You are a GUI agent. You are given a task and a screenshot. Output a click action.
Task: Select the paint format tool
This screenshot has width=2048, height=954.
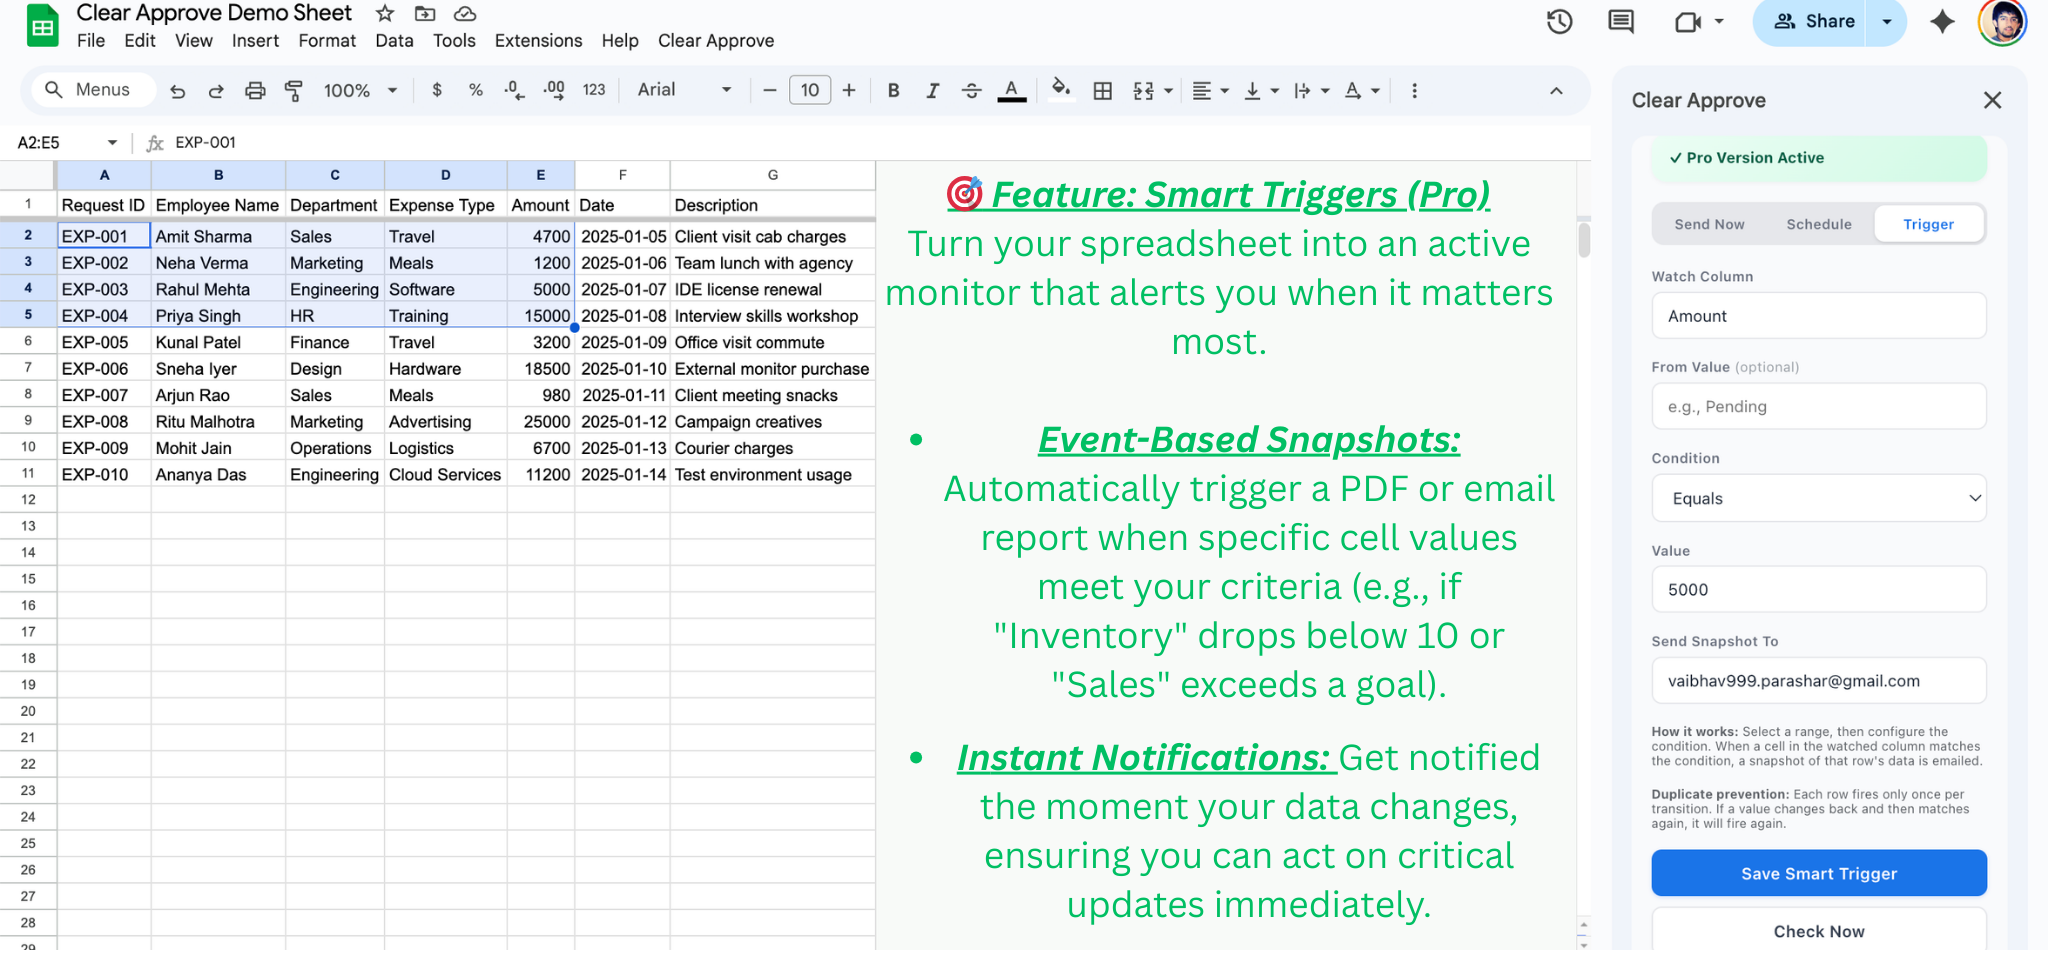(294, 90)
